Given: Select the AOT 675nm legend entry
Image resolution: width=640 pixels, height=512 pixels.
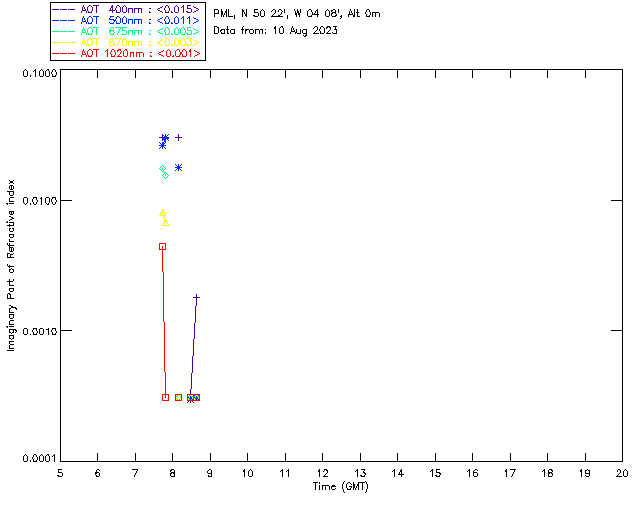Looking at the screenshot, I should tap(127, 31).
